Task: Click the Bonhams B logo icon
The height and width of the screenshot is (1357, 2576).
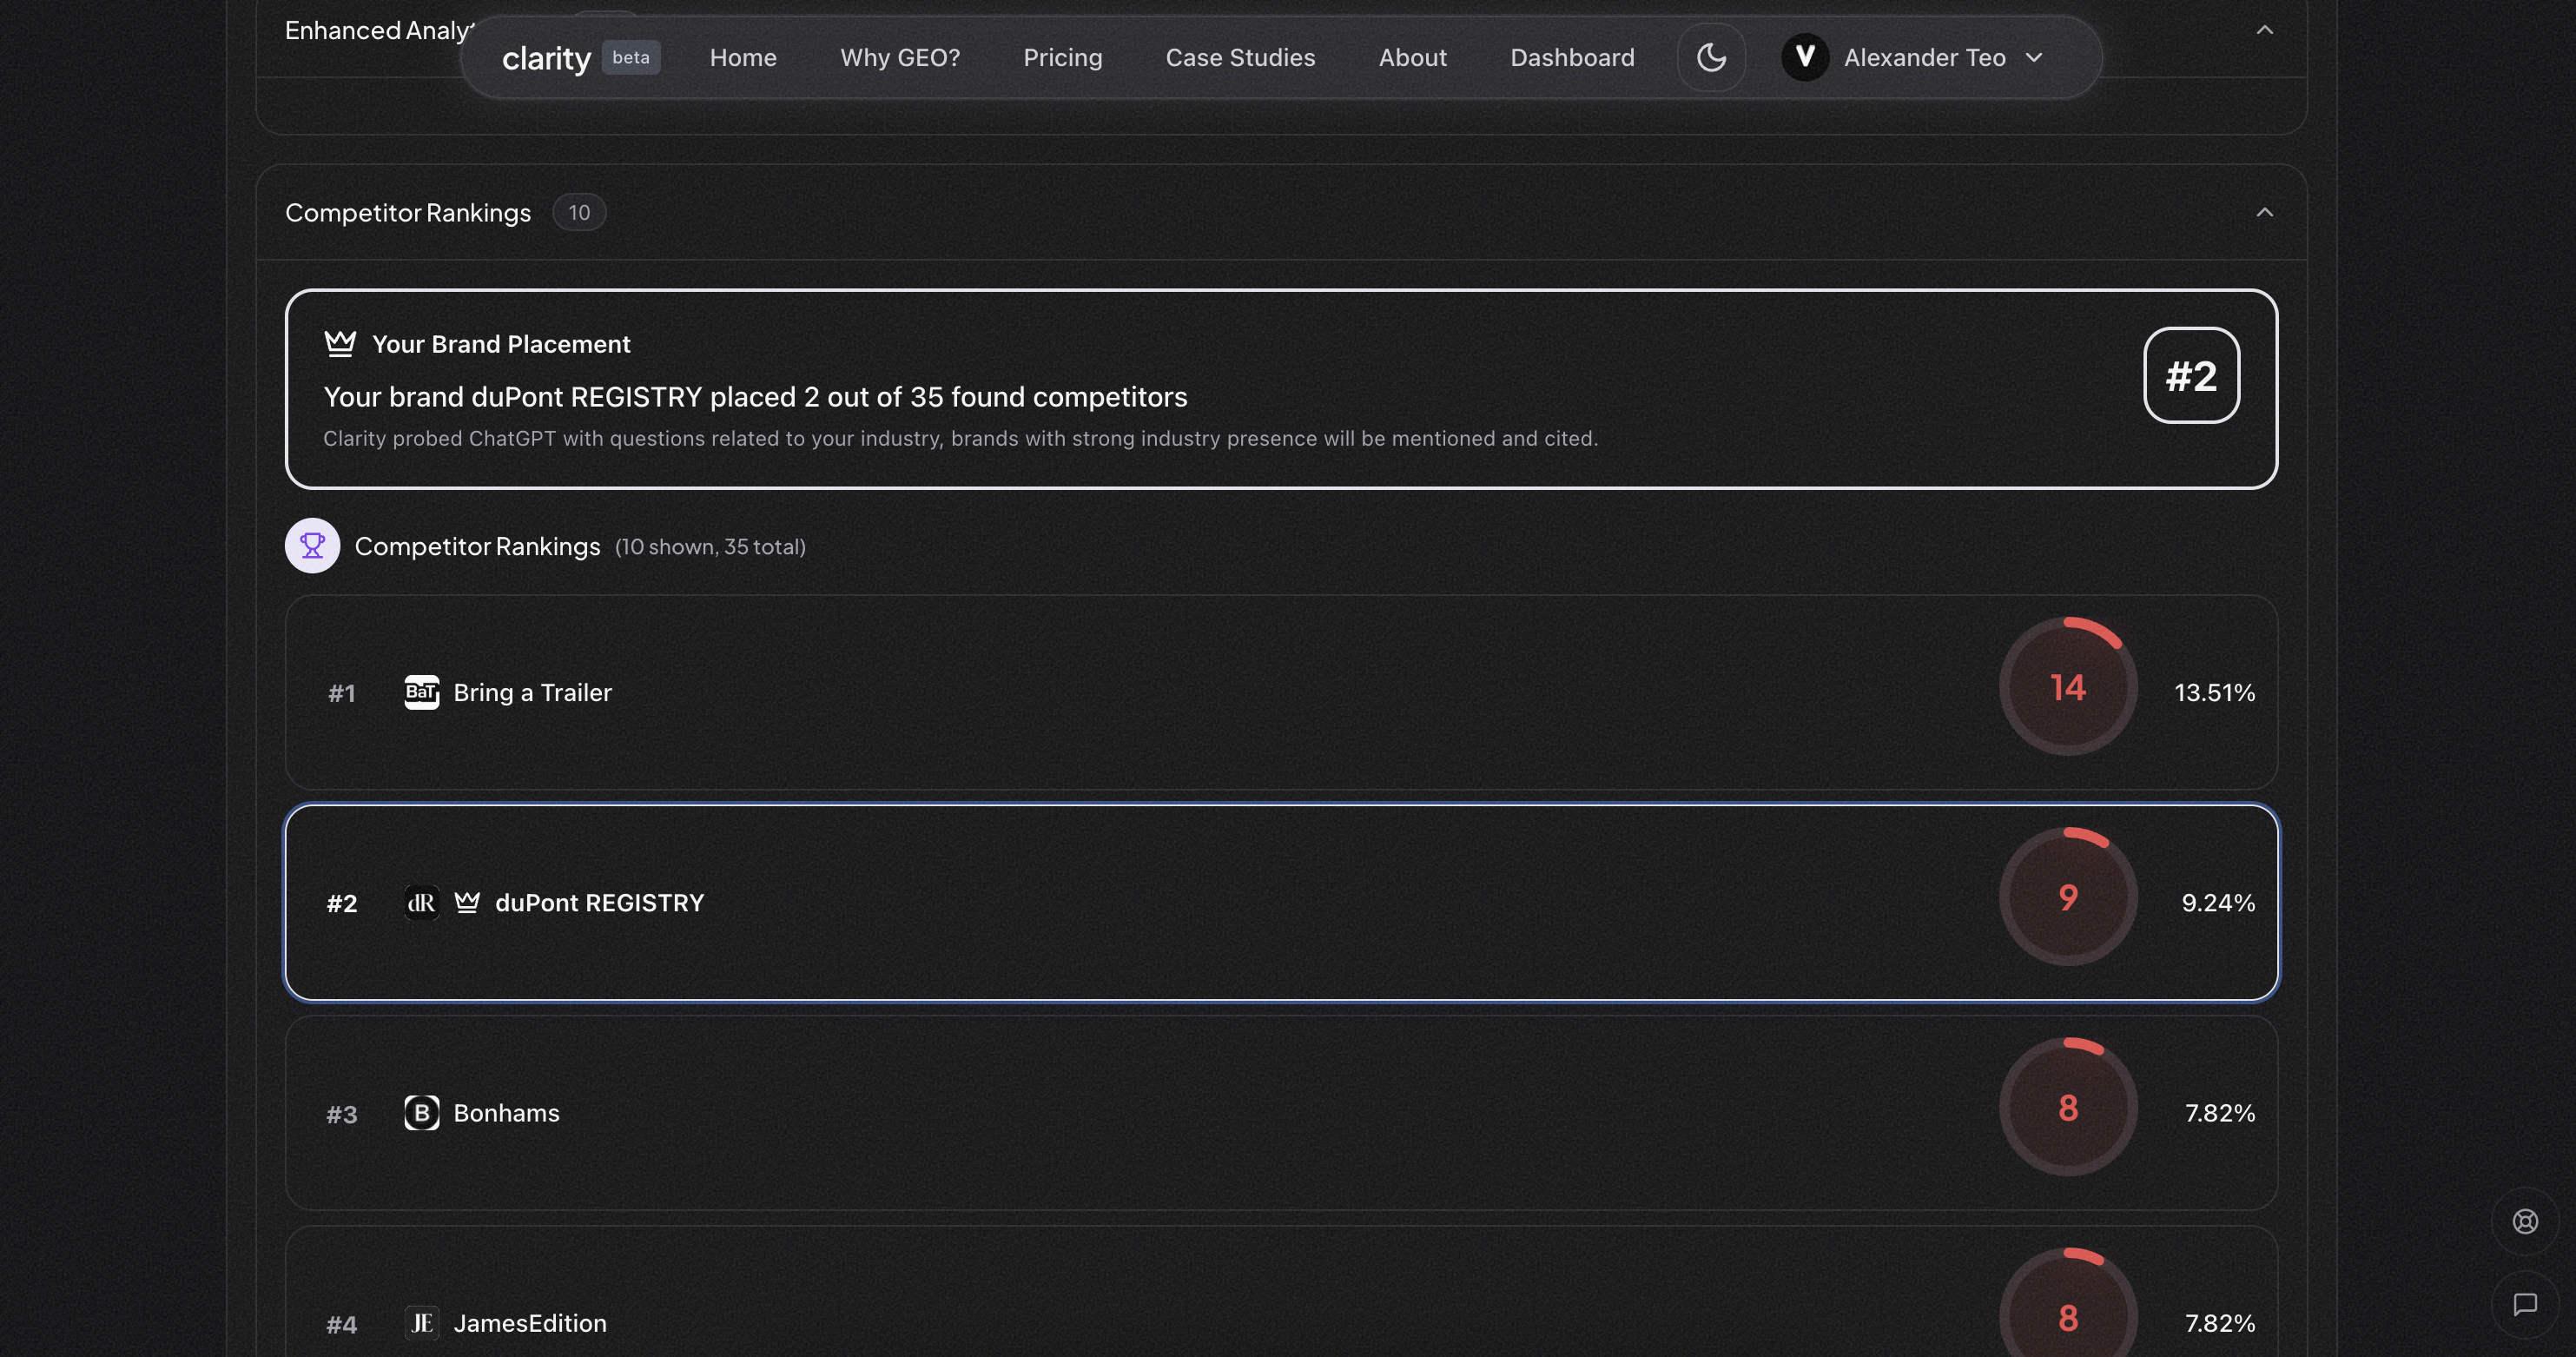Action: click(421, 1112)
